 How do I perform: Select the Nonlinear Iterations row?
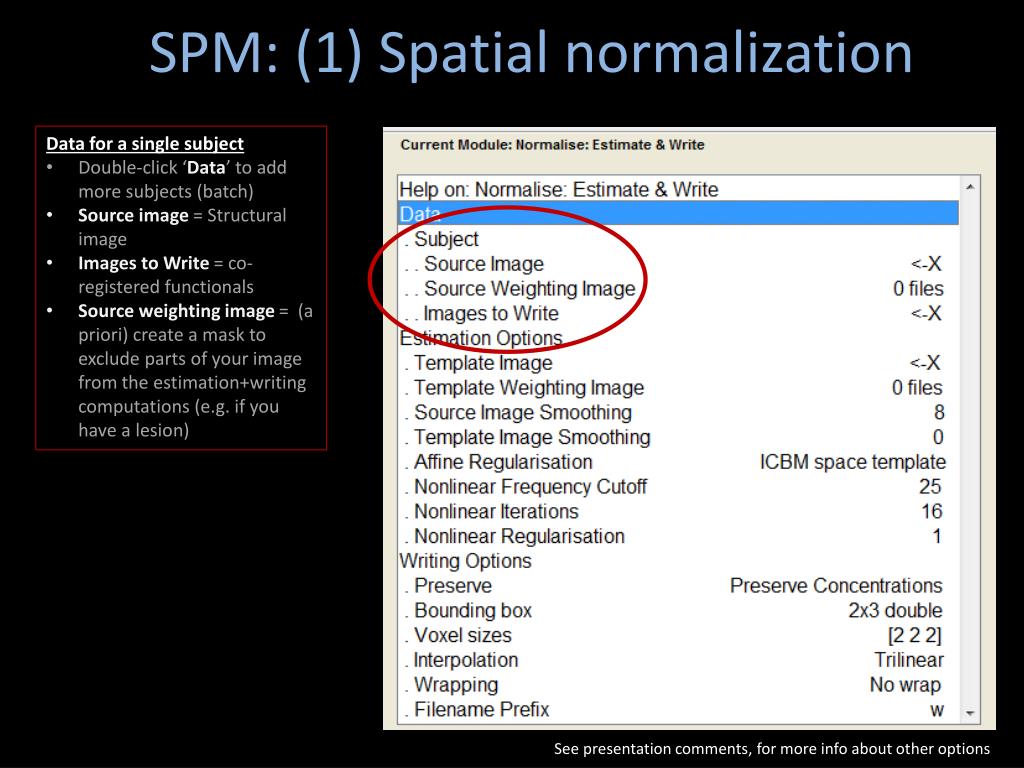coord(678,512)
